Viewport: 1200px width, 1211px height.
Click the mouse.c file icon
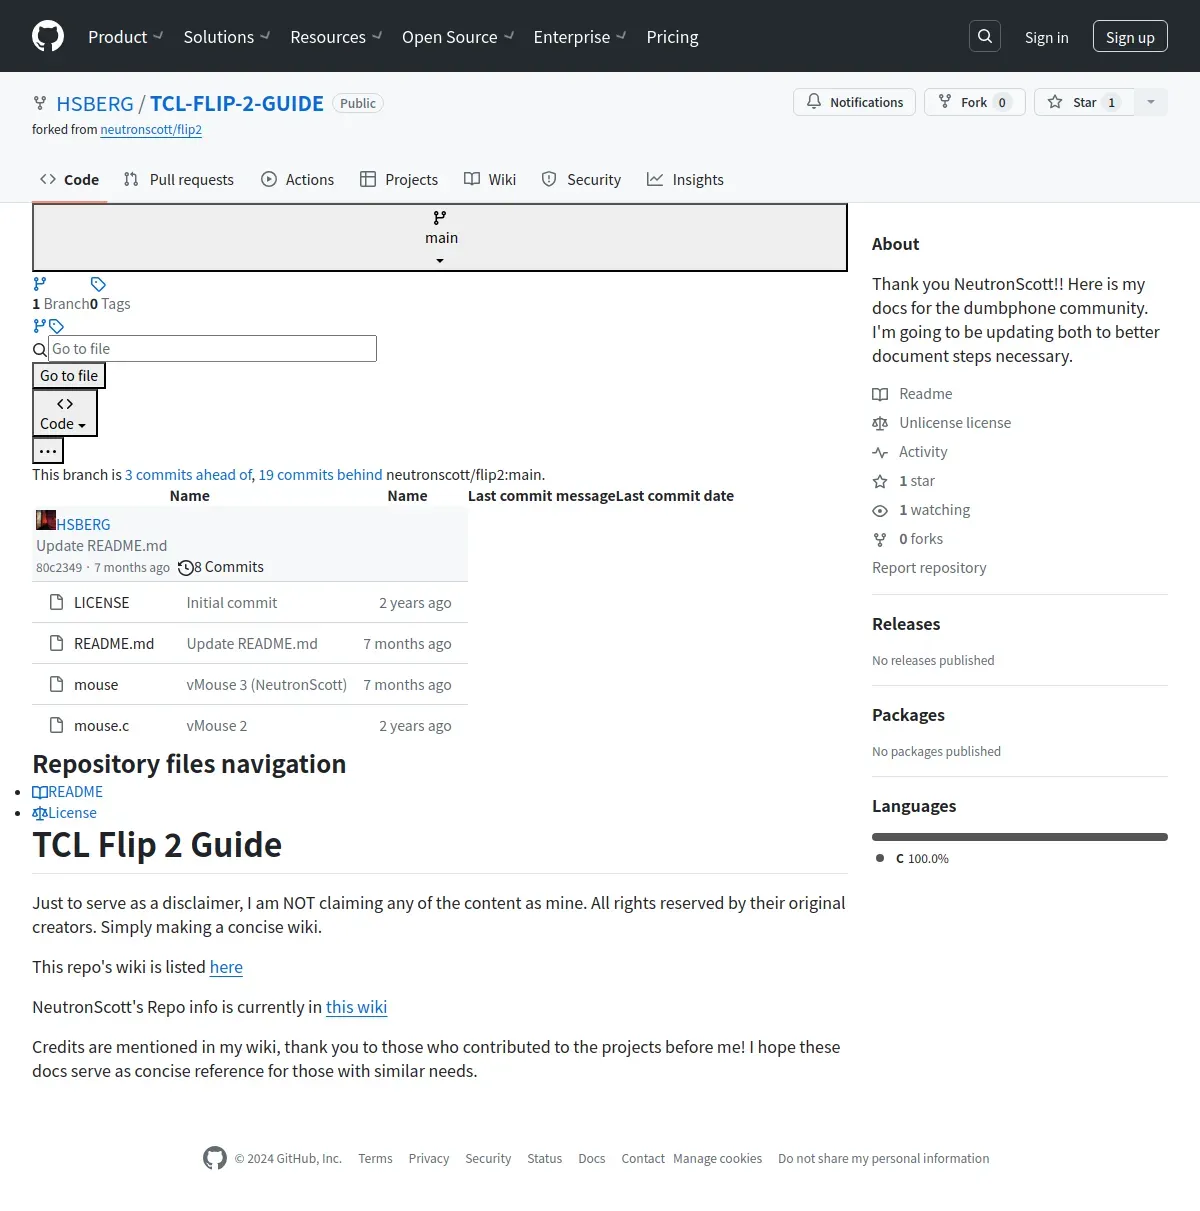point(57,725)
